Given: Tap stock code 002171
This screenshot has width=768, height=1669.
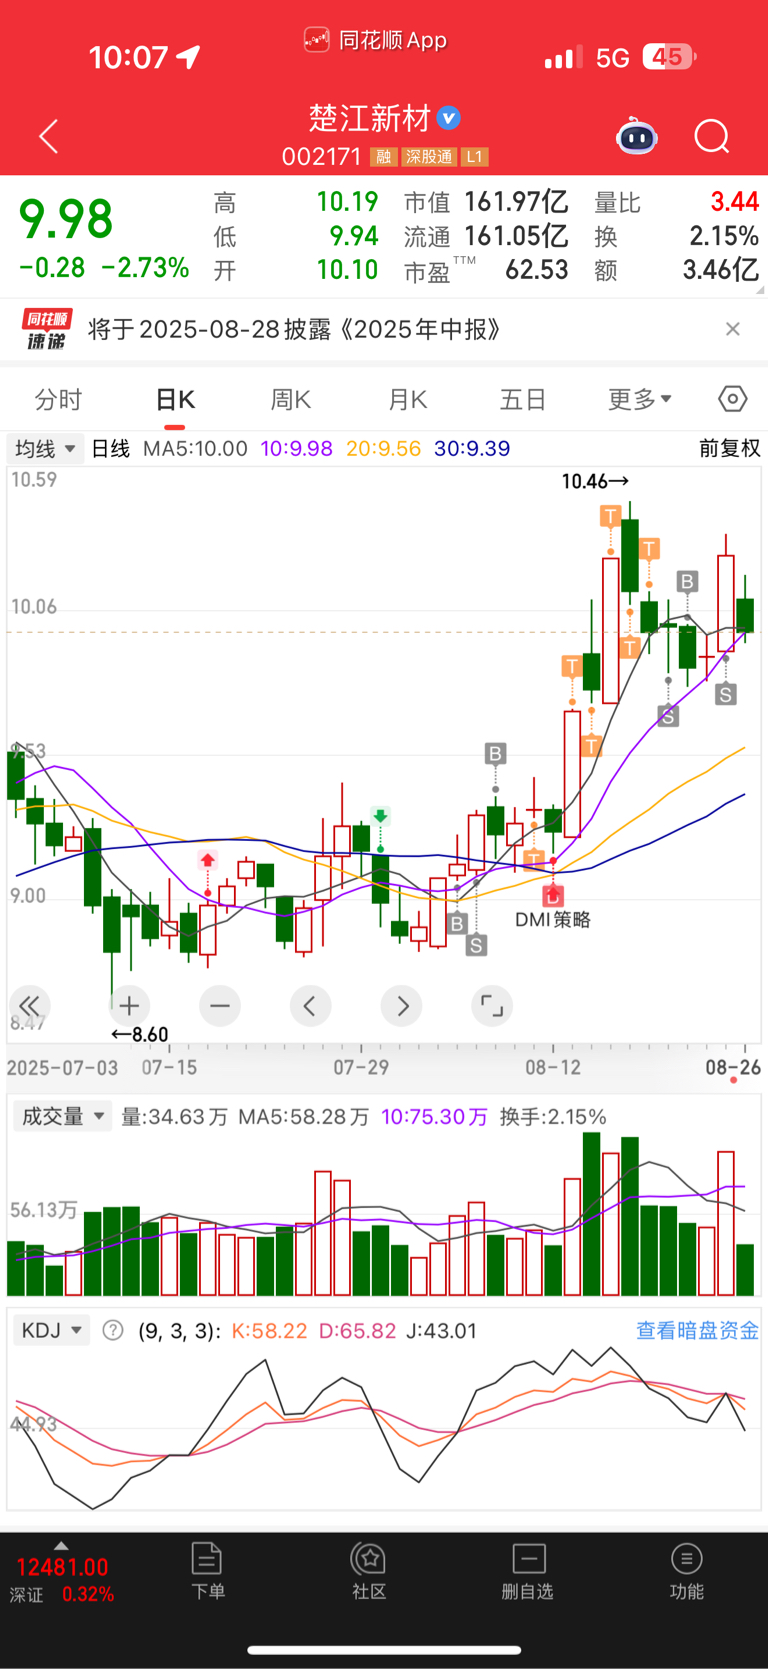Looking at the screenshot, I should [x=321, y=157].
